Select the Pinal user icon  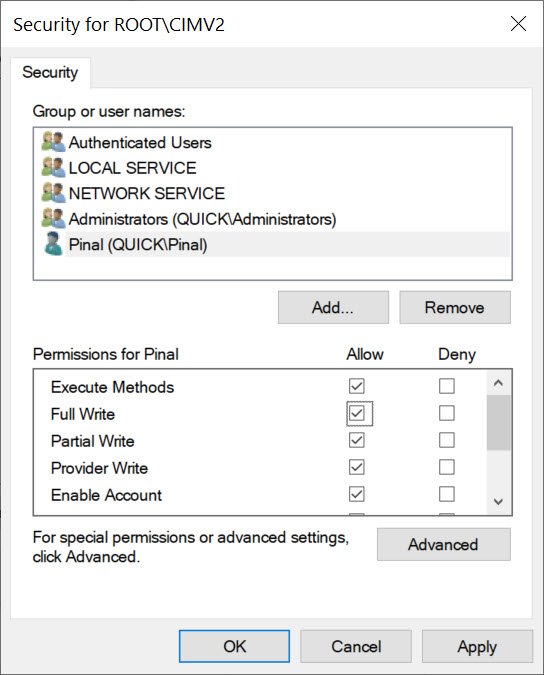point(53,244)
